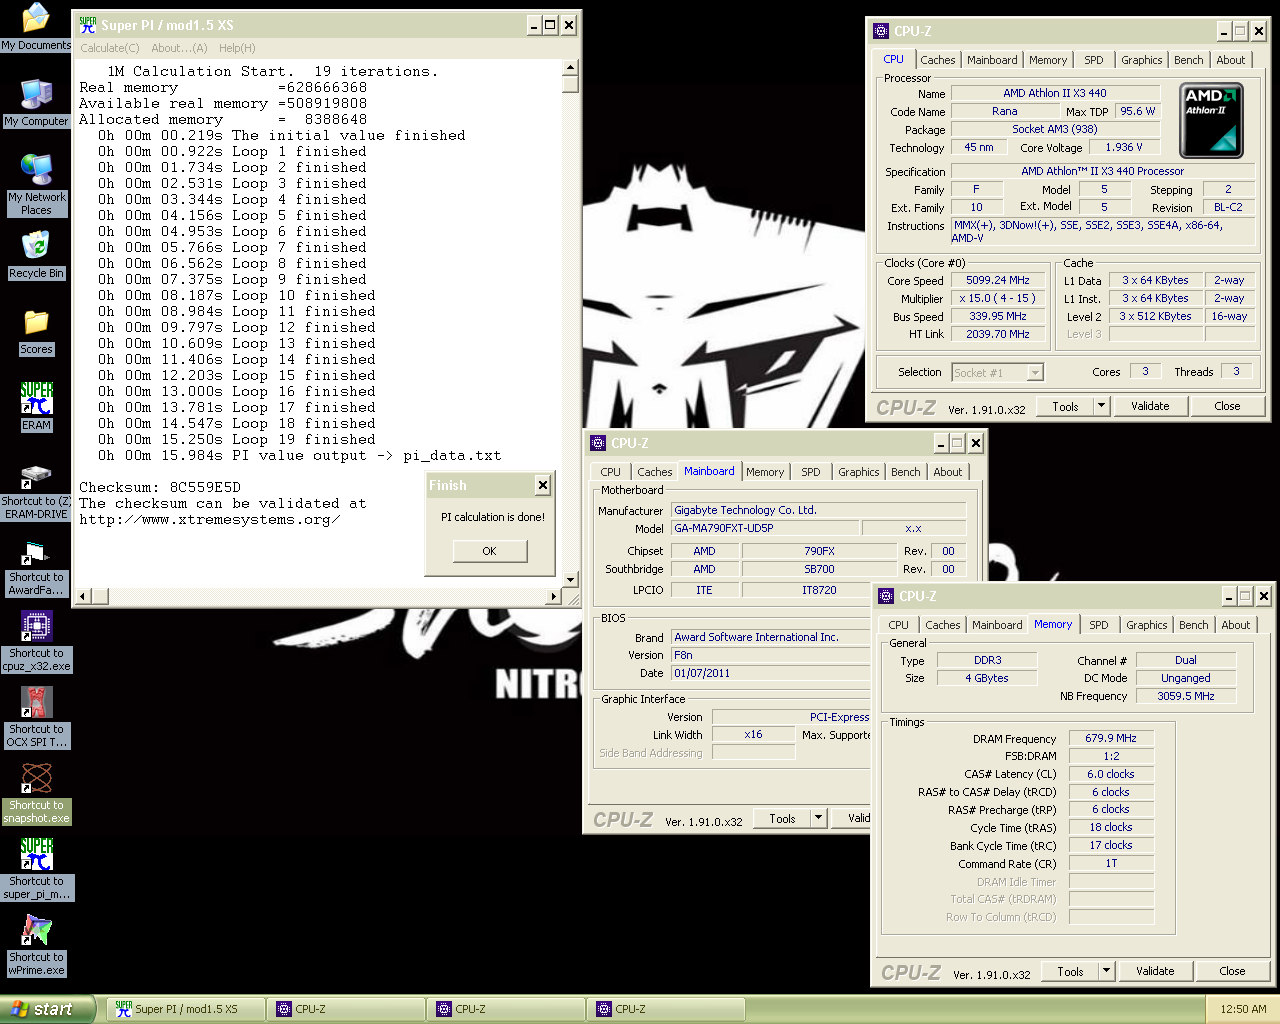The image size is (1280, 1024).
Task: Expand Tools dropdown arrow in Memory window
Action: (x=1106, y=971)
